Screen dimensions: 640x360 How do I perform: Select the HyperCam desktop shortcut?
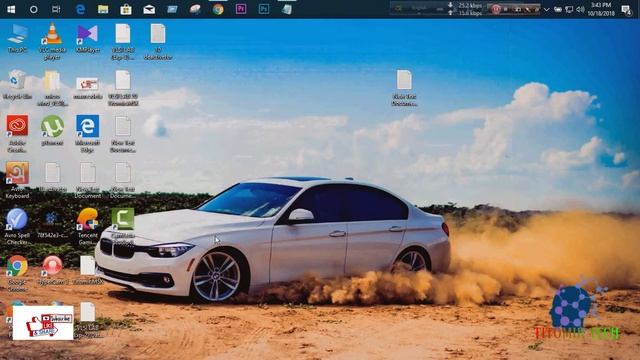(x=52, y=270)
